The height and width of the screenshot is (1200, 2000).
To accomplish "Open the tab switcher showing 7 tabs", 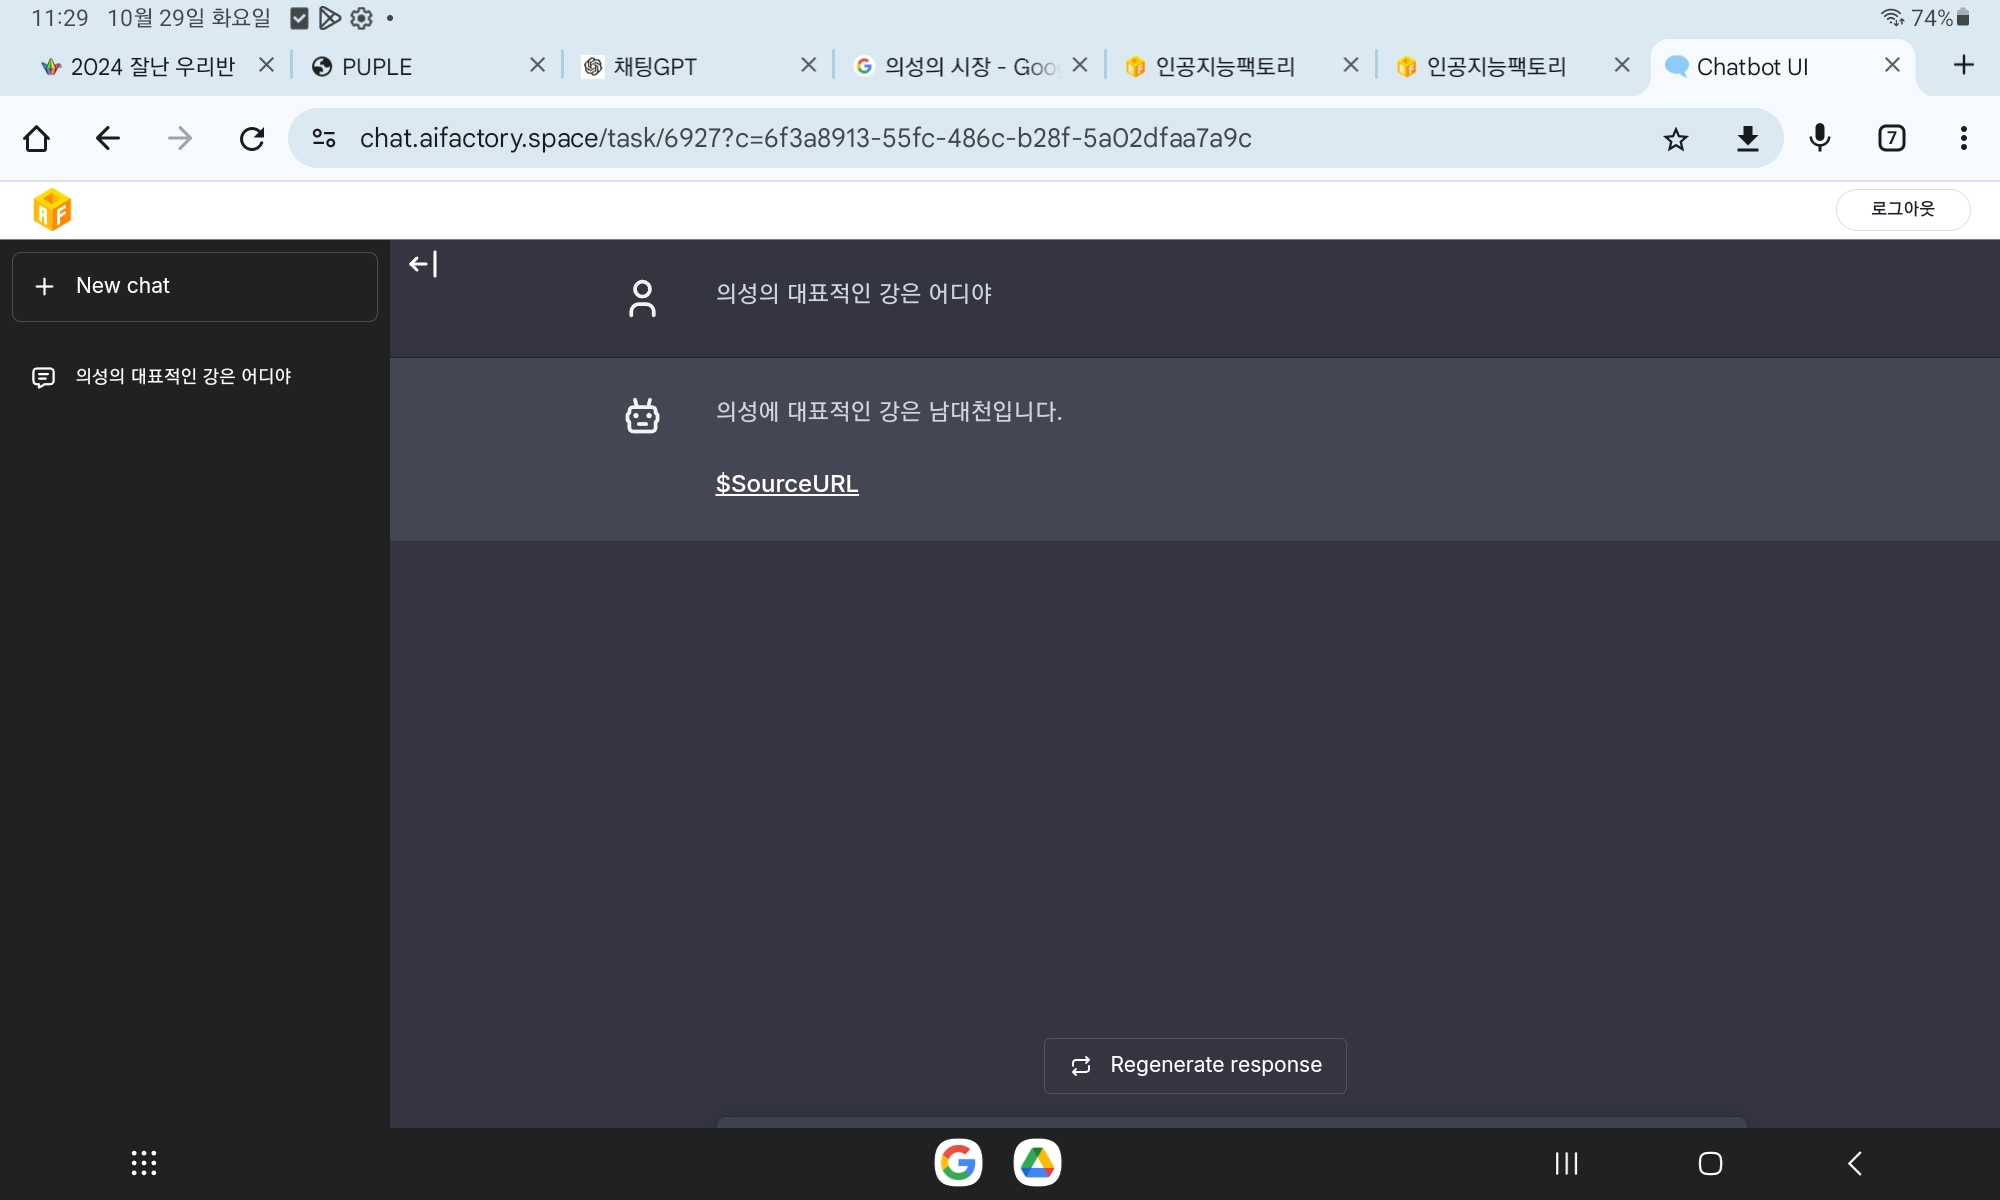I will coord(1891,138).
